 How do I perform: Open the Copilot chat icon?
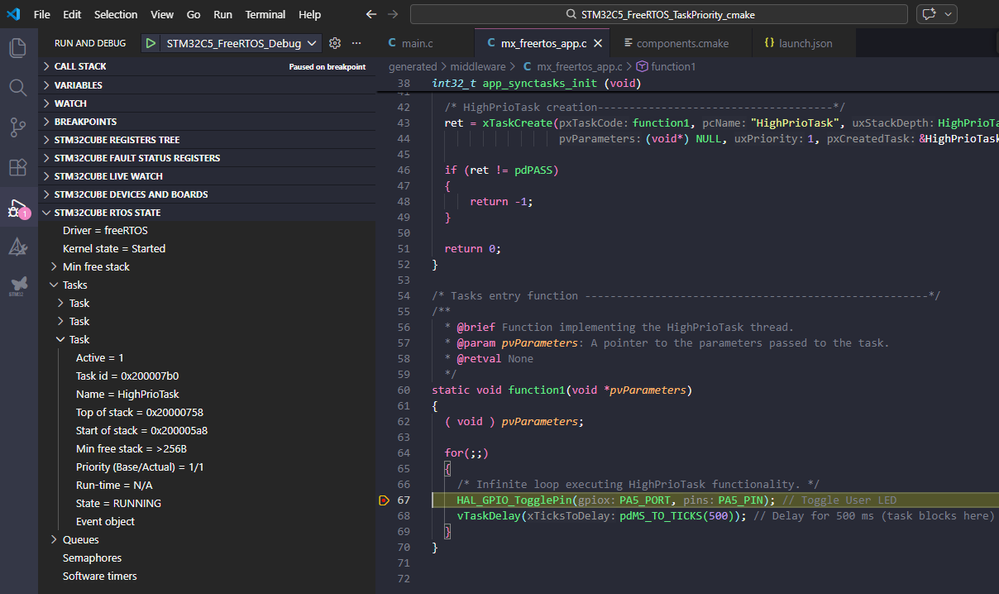[929, 14]
